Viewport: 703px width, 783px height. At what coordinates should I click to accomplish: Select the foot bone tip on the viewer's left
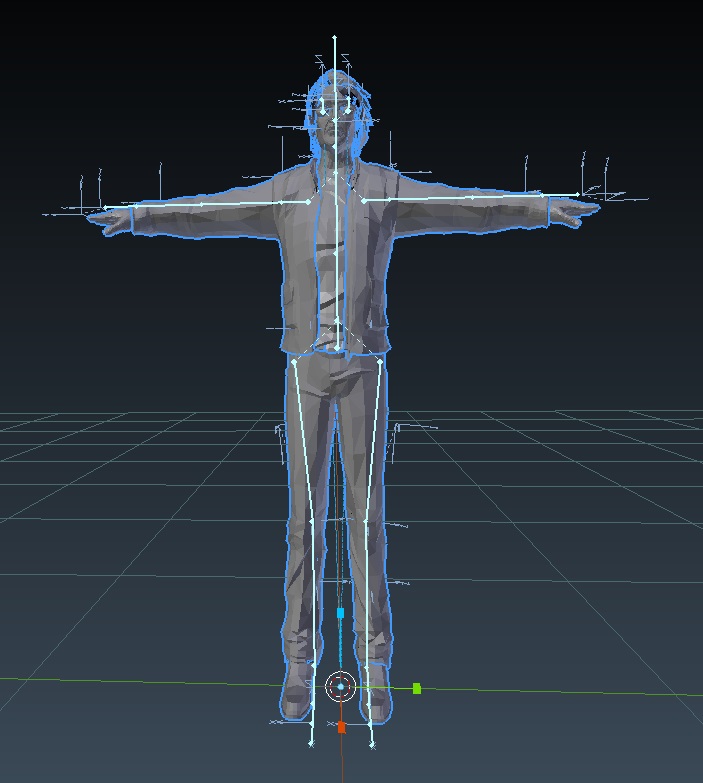[311, 744]
